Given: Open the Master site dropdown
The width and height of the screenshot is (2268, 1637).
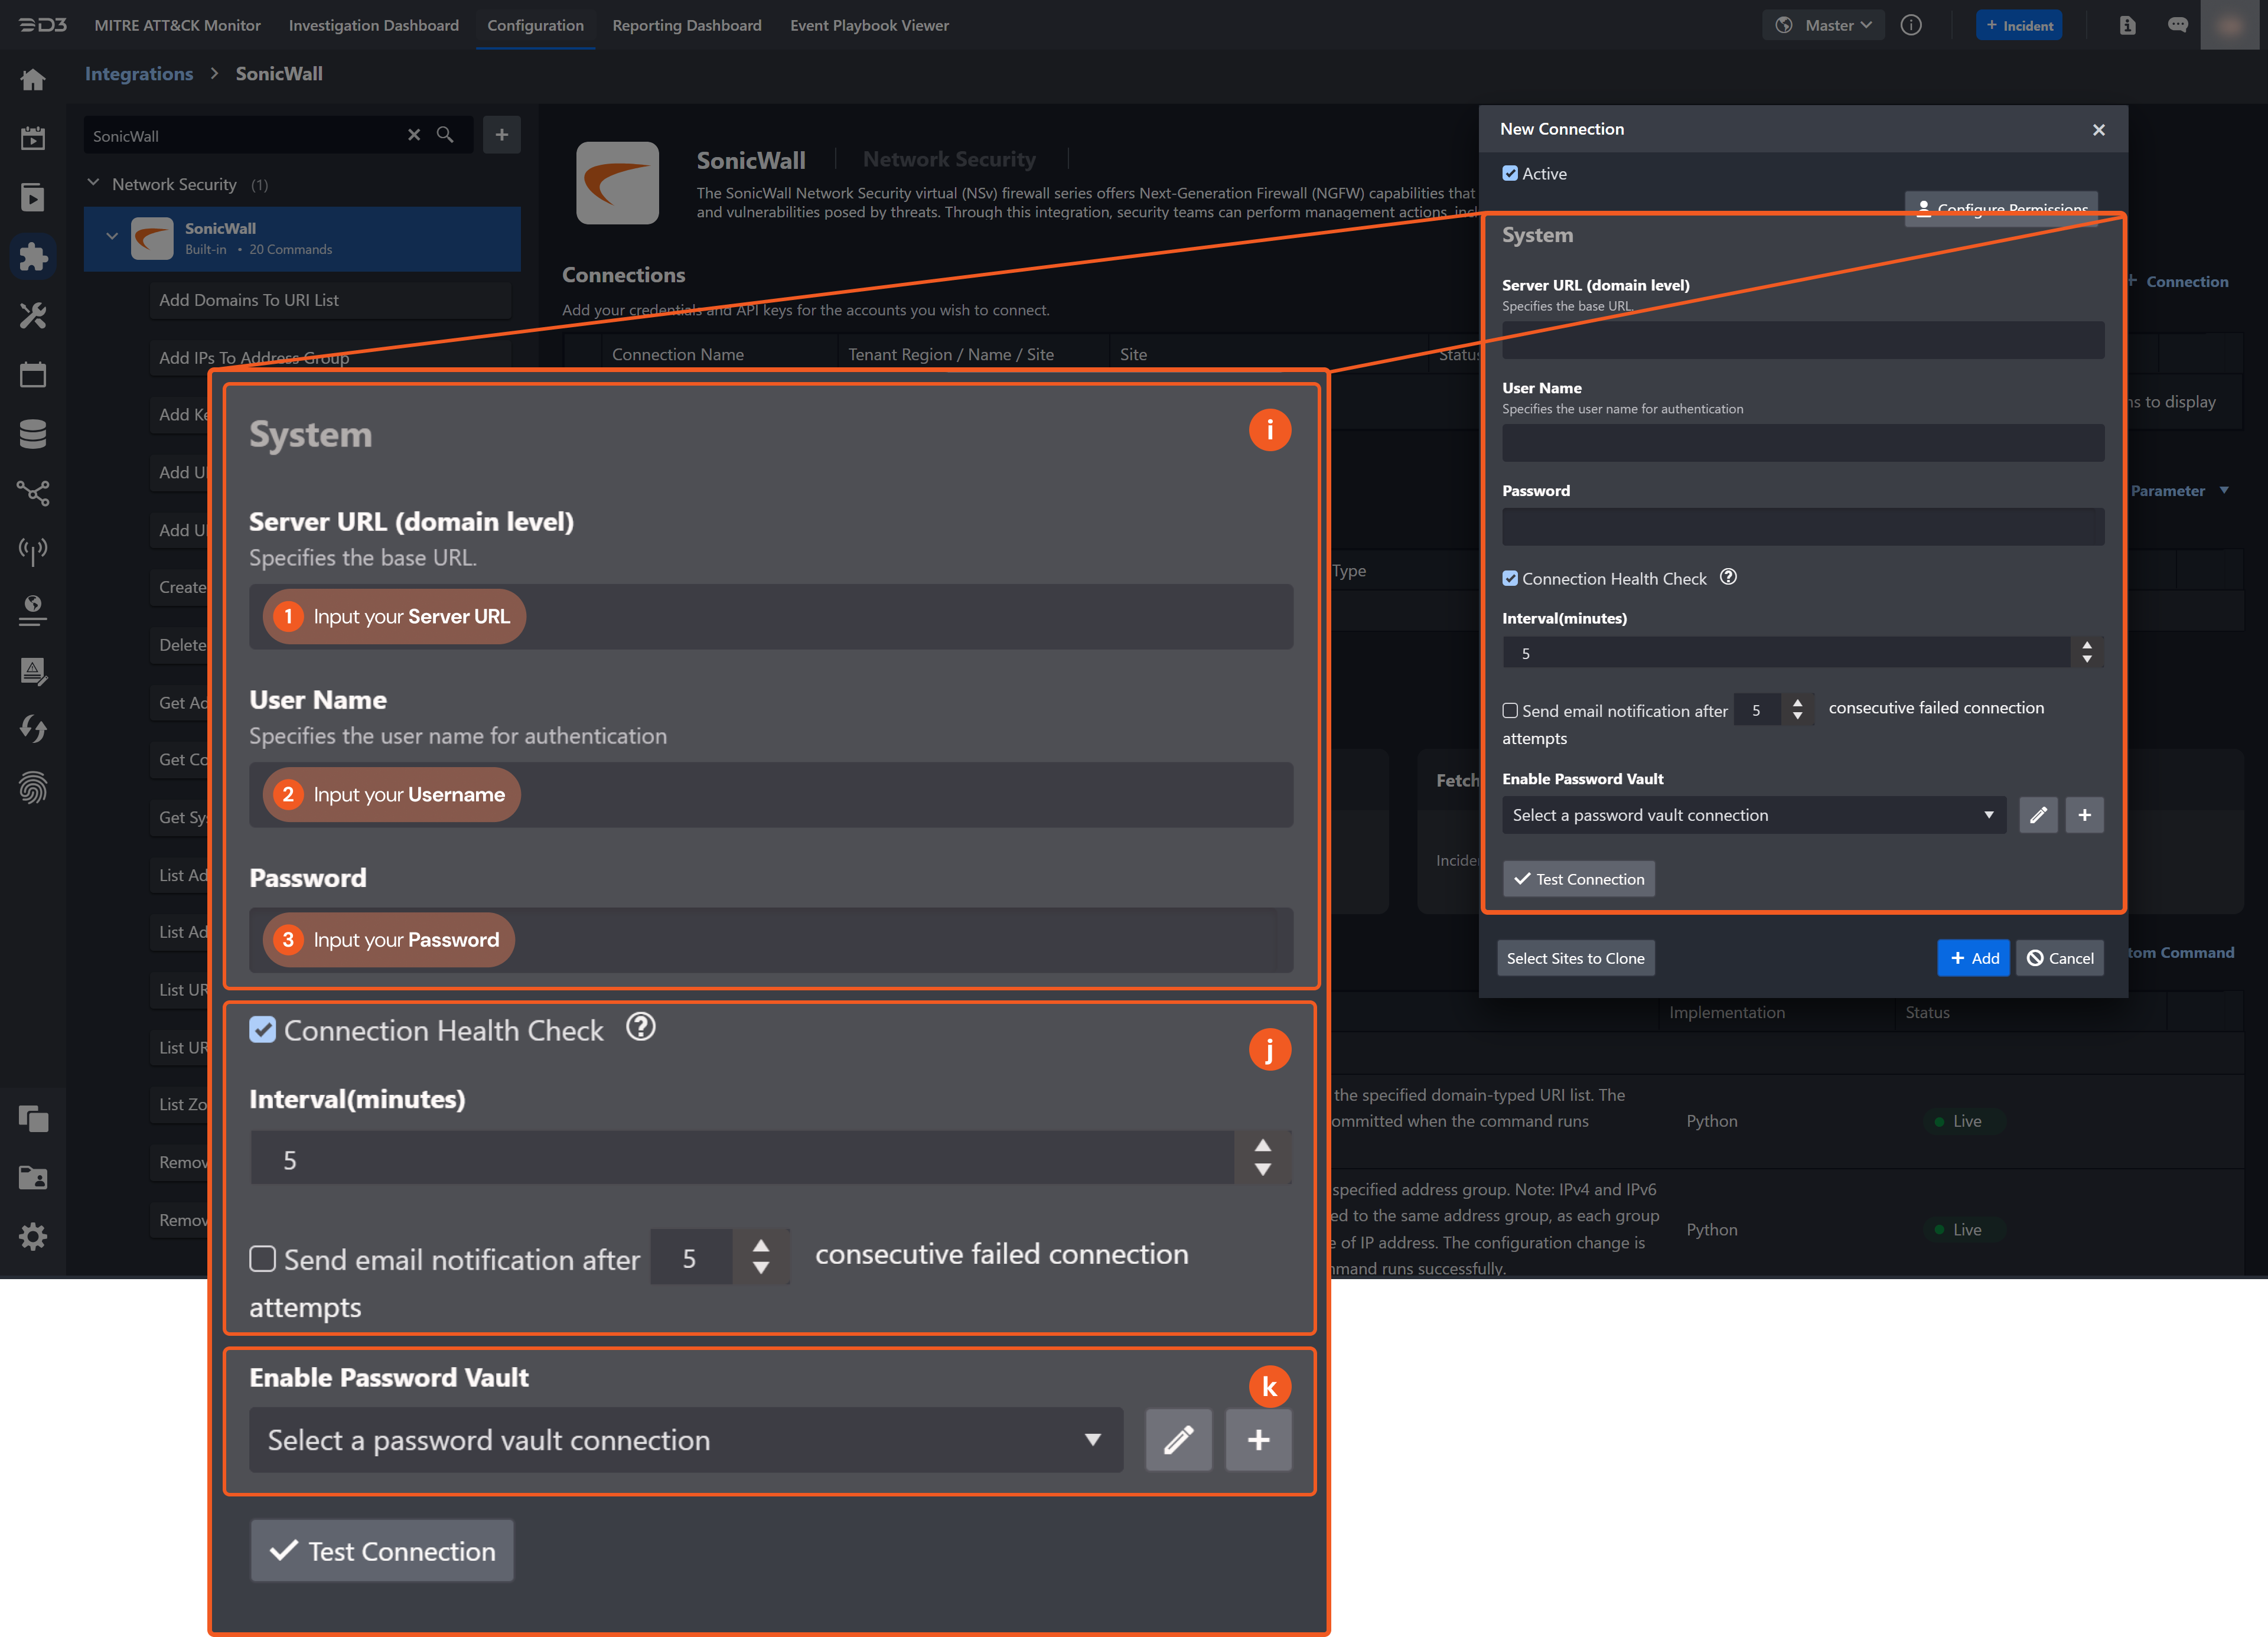Looking at the screenshot, I should point(1824,25).
